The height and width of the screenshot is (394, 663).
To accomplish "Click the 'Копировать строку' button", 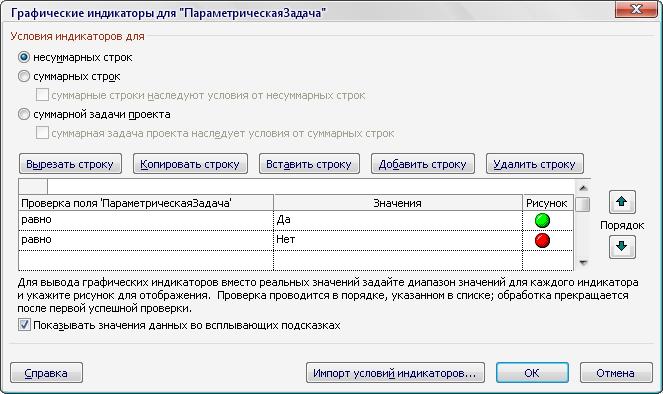I will (190, 164).
